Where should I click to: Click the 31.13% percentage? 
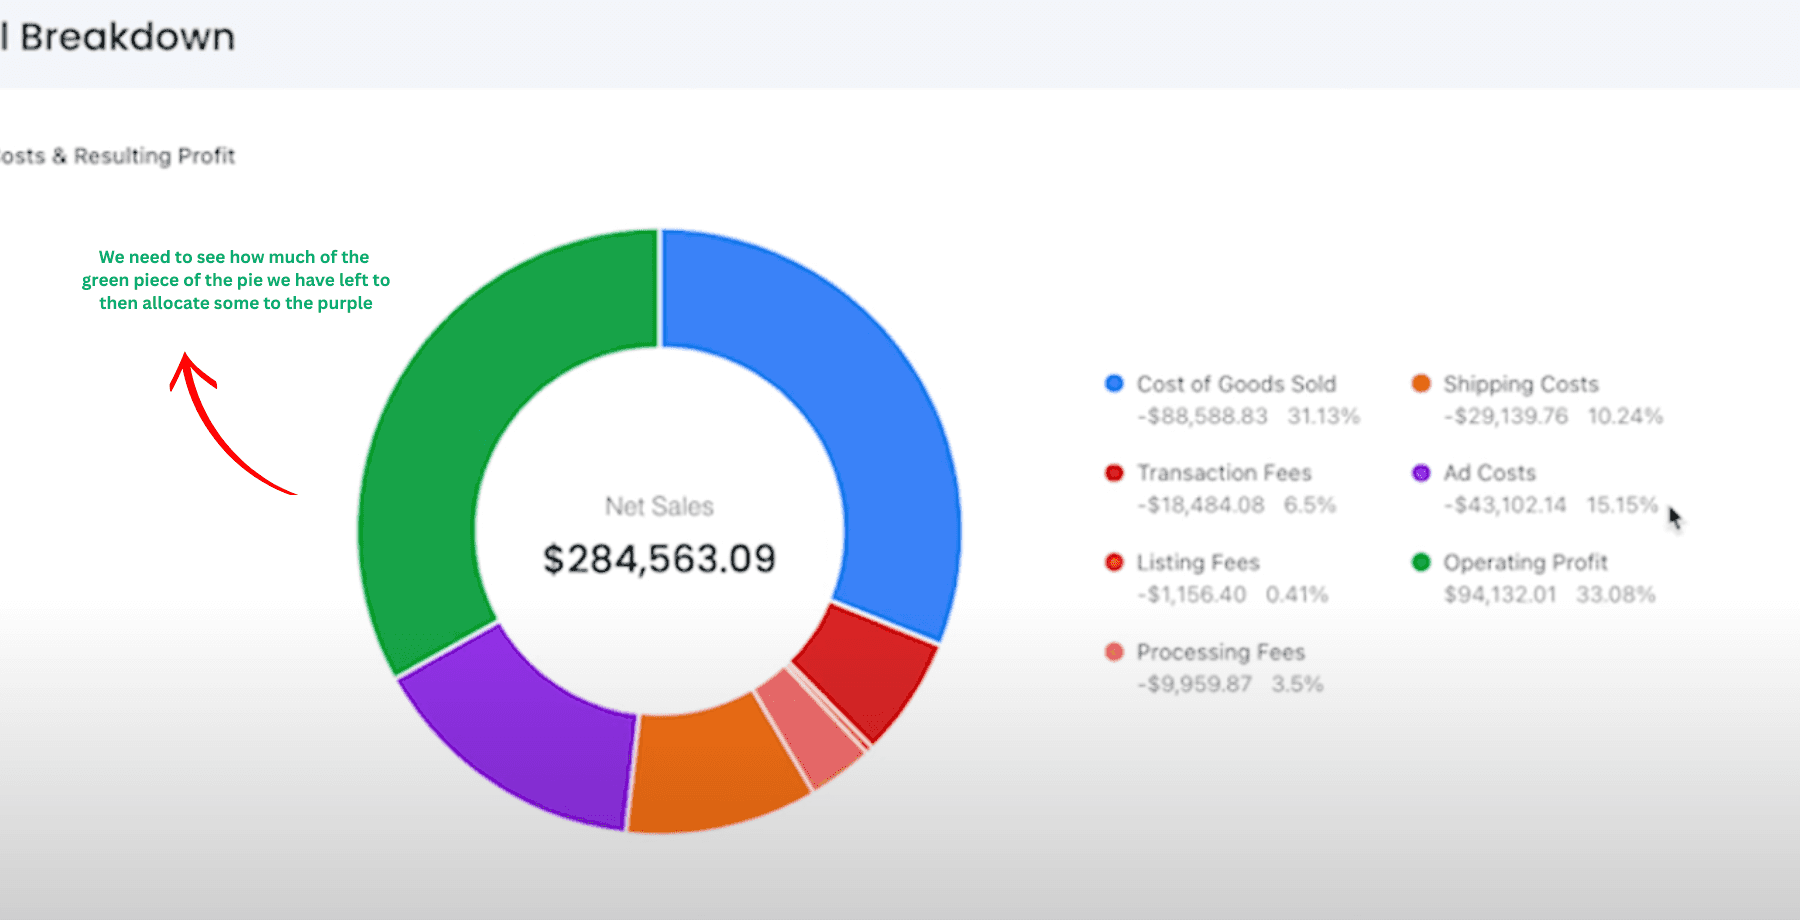point(1324,416)
